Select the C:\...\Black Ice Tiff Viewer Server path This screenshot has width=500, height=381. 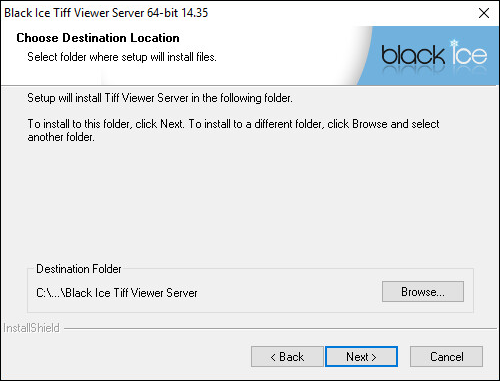coord(117,293)
